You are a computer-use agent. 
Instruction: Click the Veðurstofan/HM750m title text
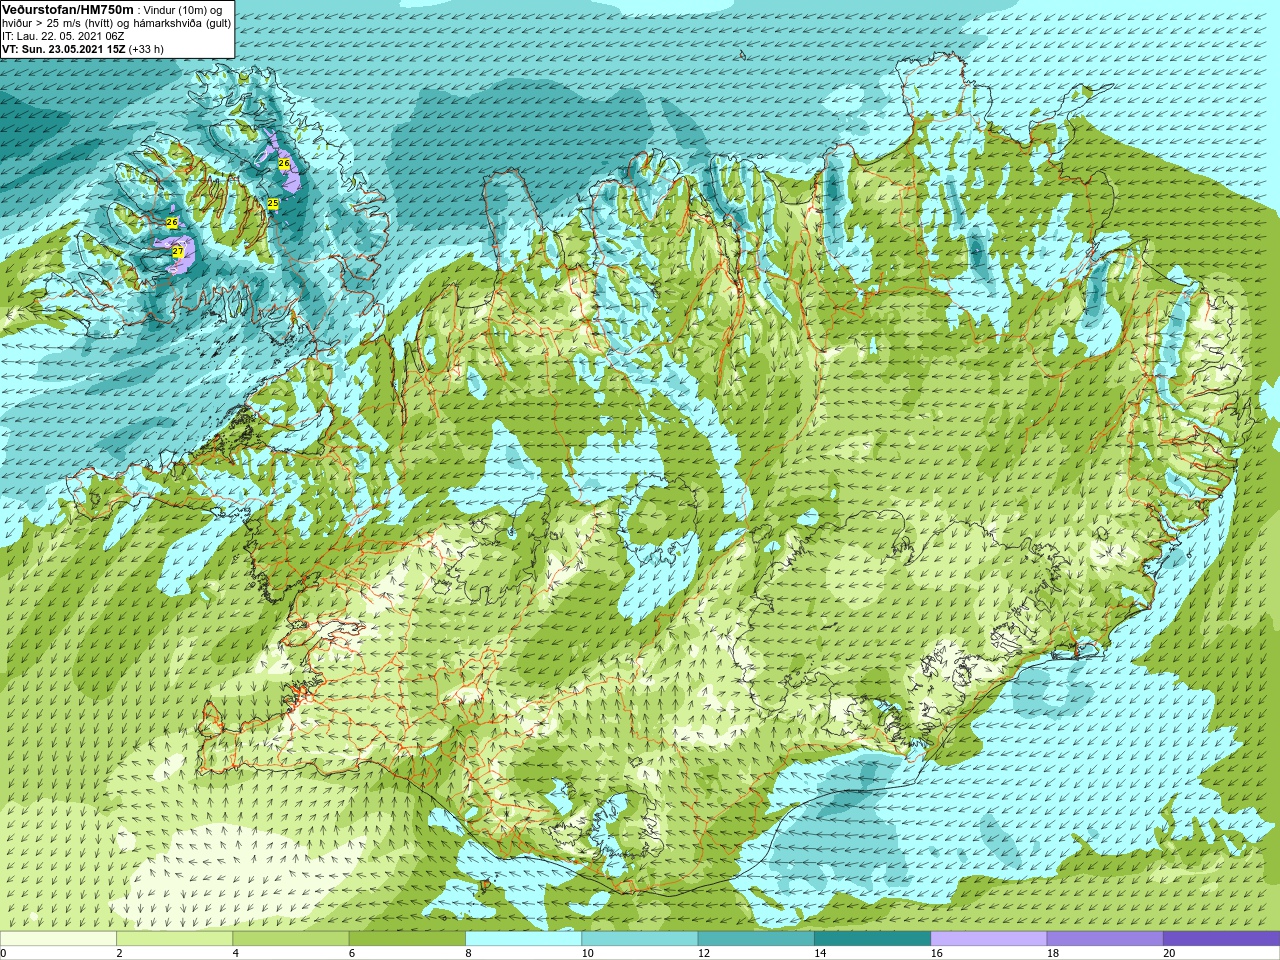68,9
